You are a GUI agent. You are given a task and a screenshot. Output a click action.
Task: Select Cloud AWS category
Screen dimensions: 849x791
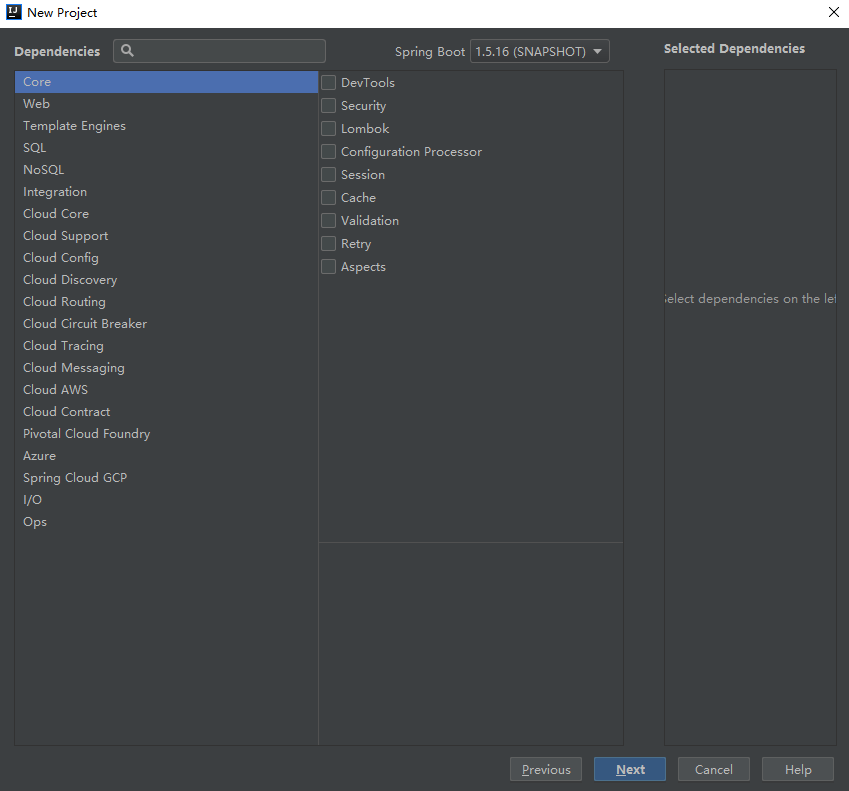[x=166, y=390]
